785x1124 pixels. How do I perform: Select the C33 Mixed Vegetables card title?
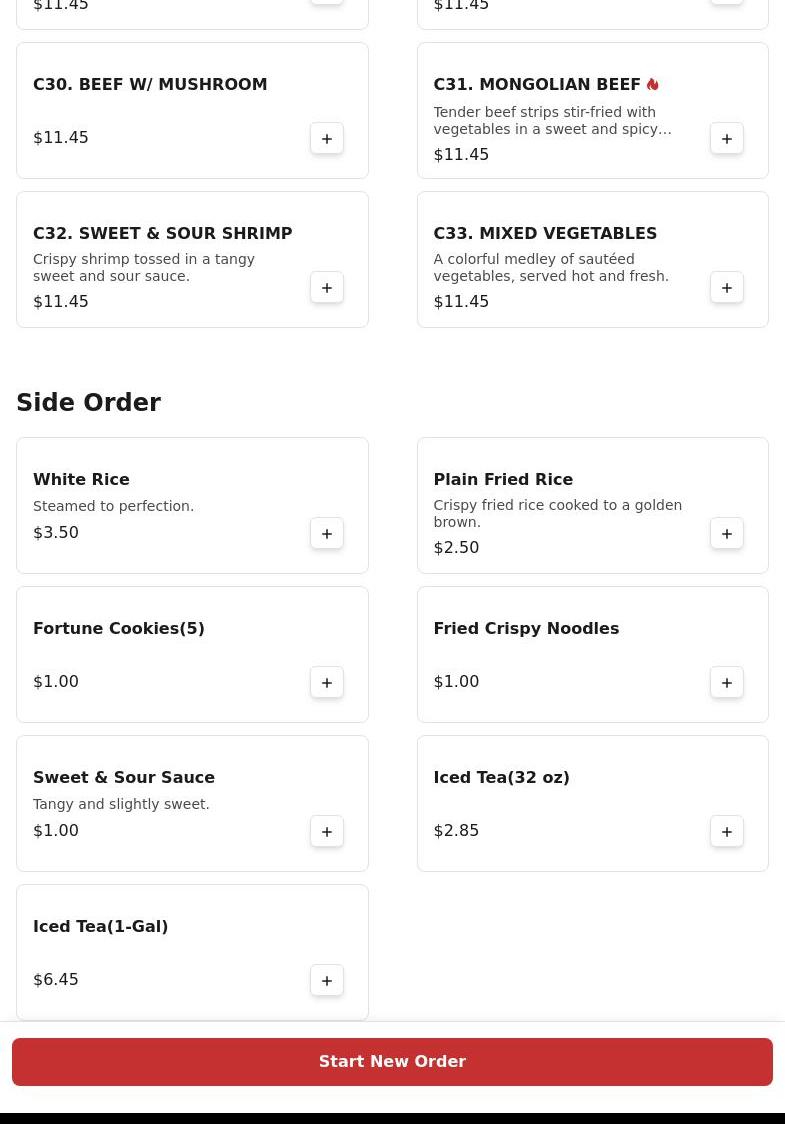545,233
